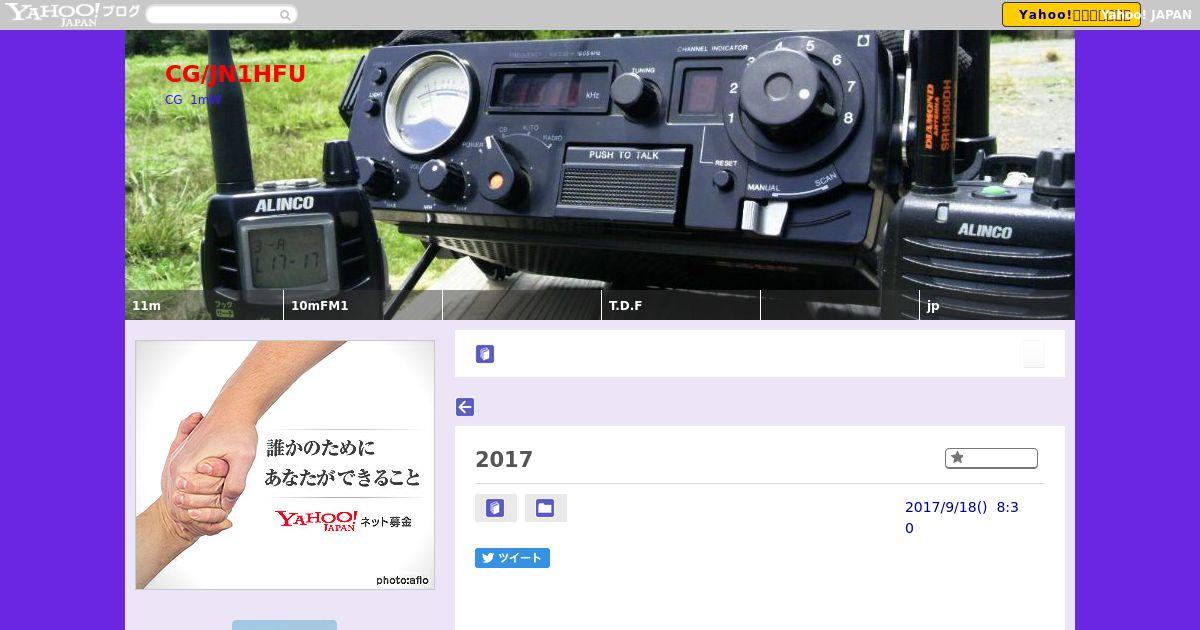Open the 2017 post title
This screenshot has width=1200, height=630.
point(504,459)
